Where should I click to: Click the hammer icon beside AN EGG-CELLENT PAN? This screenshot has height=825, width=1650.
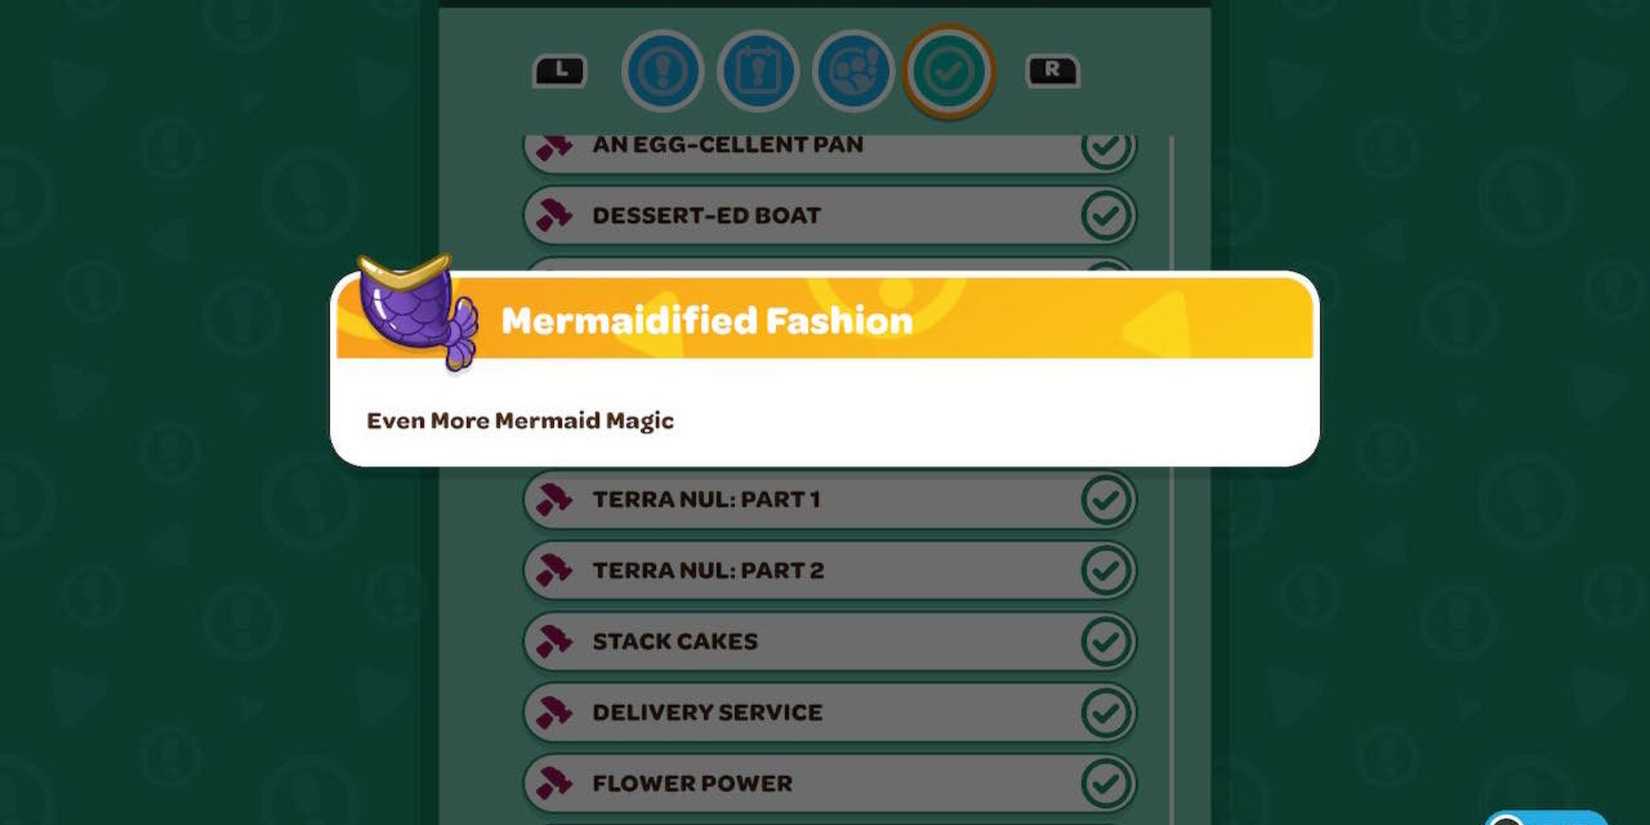click(554, 148)
